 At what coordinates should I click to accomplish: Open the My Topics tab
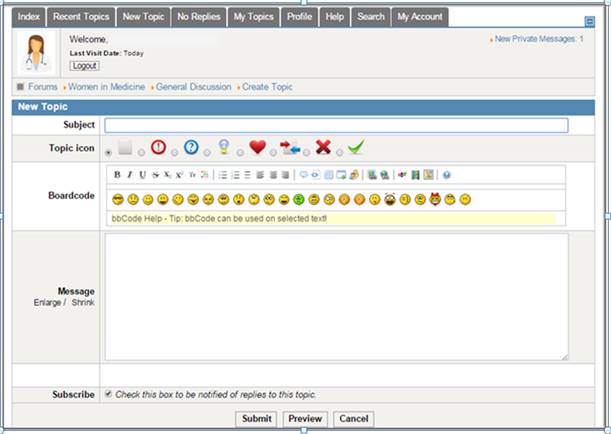click(254, 17)
